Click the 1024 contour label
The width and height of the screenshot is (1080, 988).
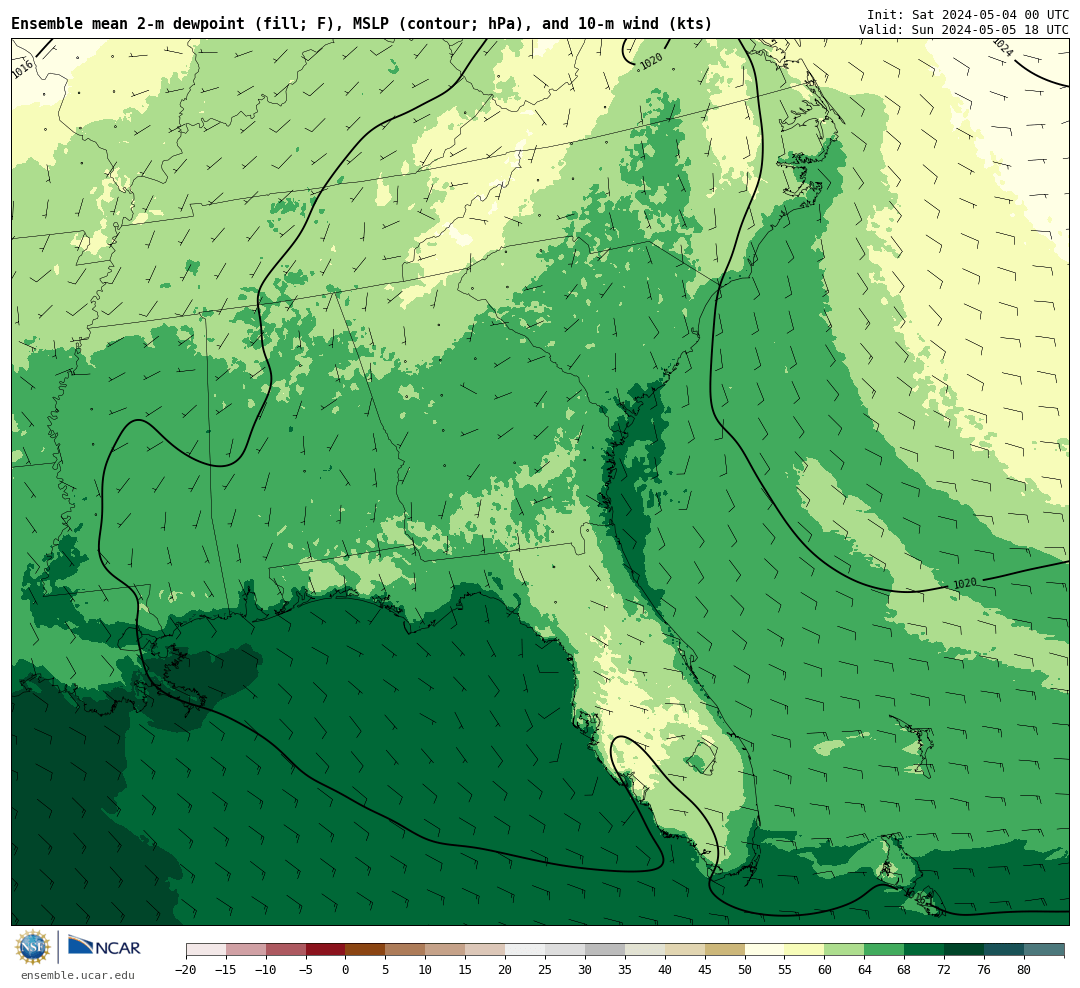click(x=1002, y=47)
